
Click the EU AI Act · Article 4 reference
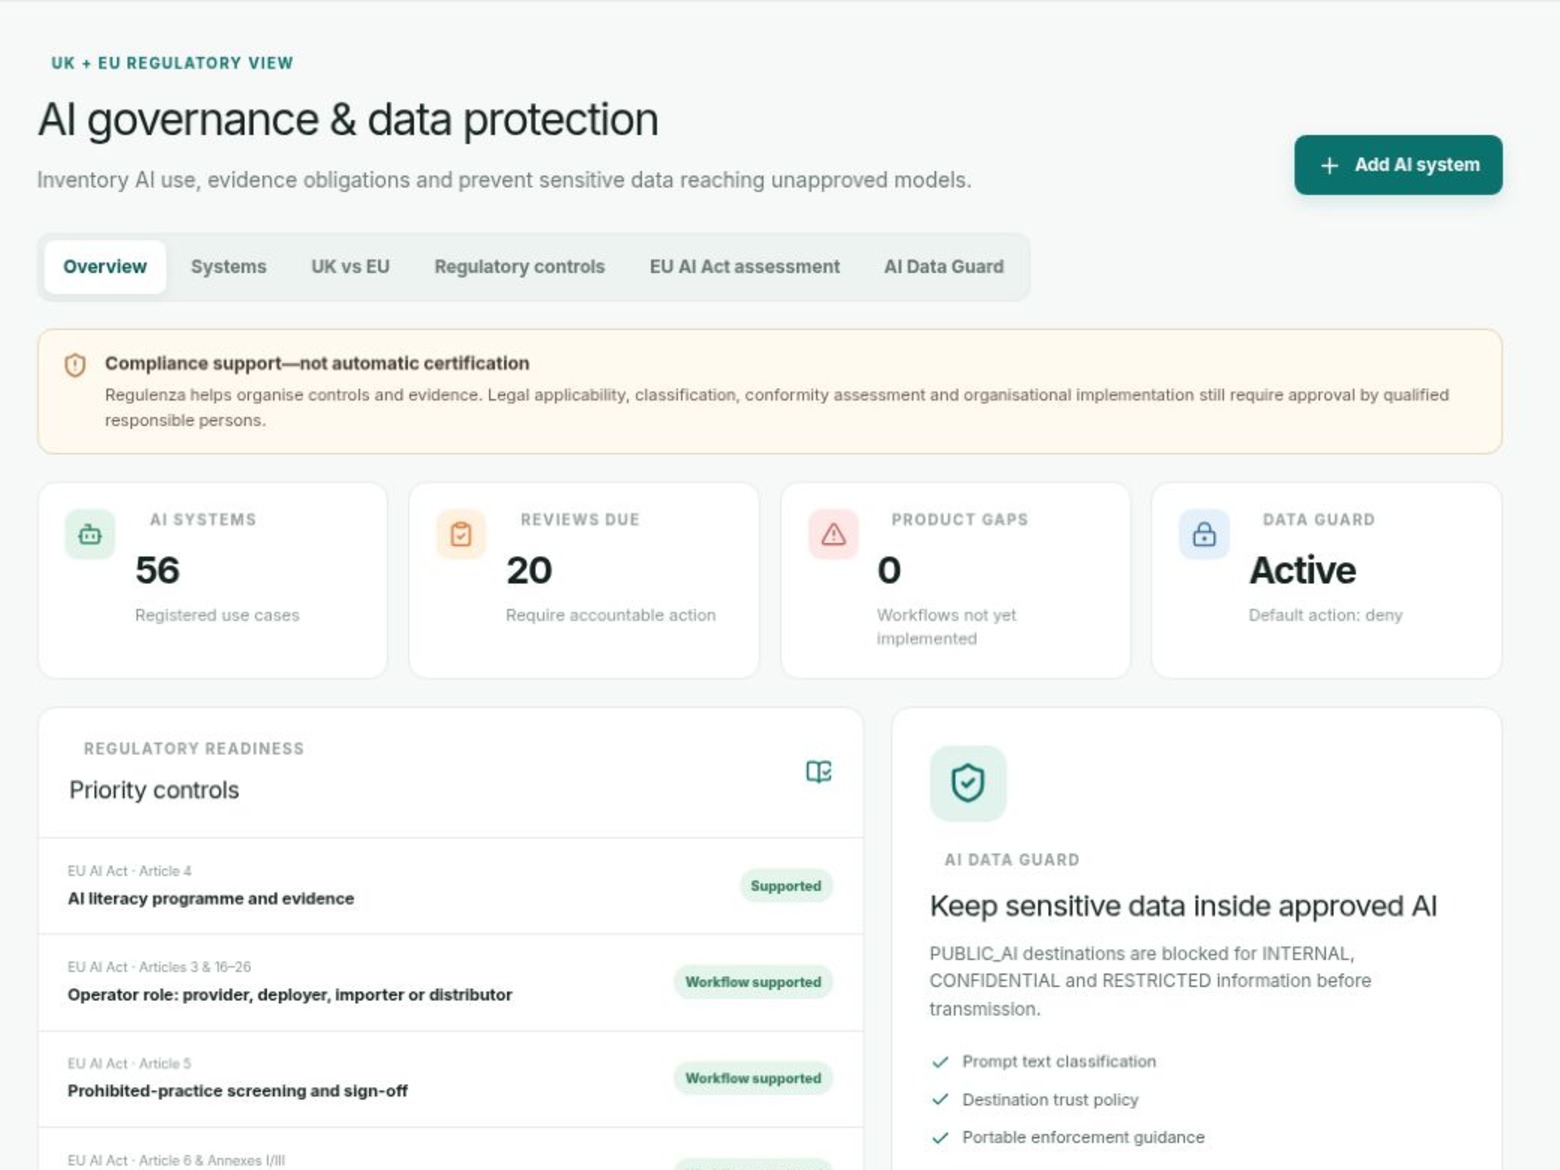(x=130, y=871)
